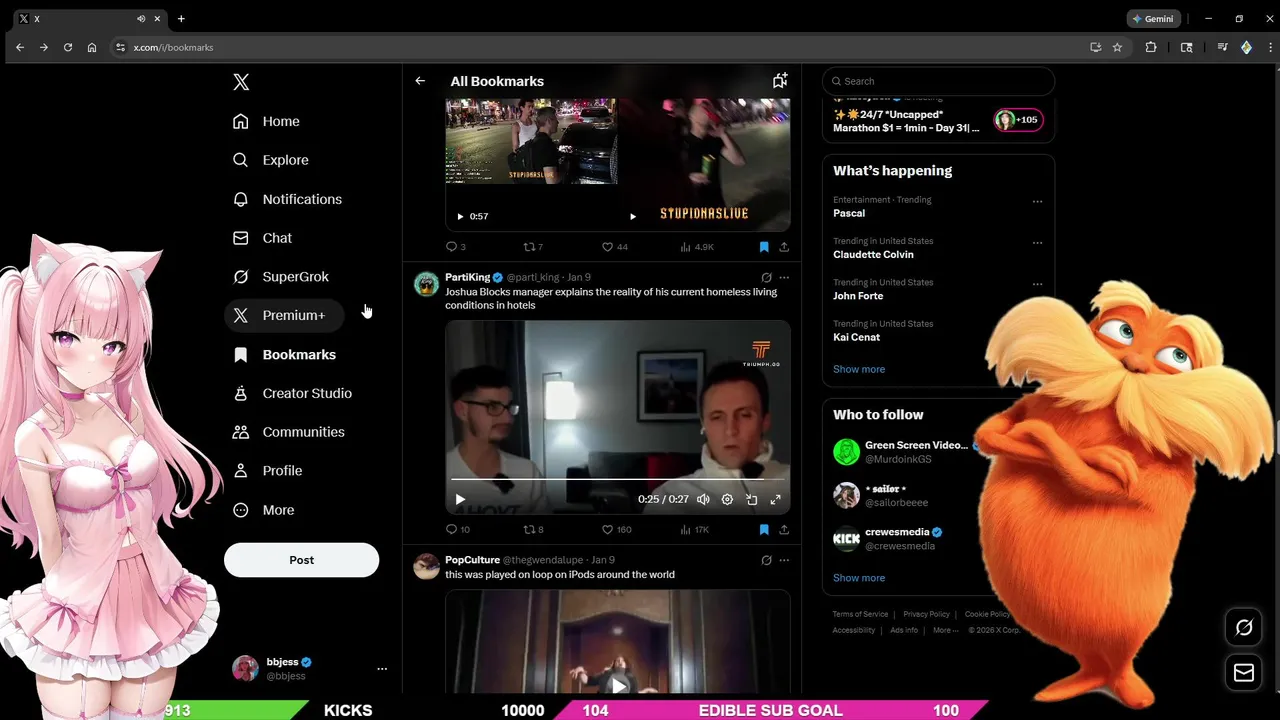
Task: Open Profile in the sidebar
Action: [267, 471]
